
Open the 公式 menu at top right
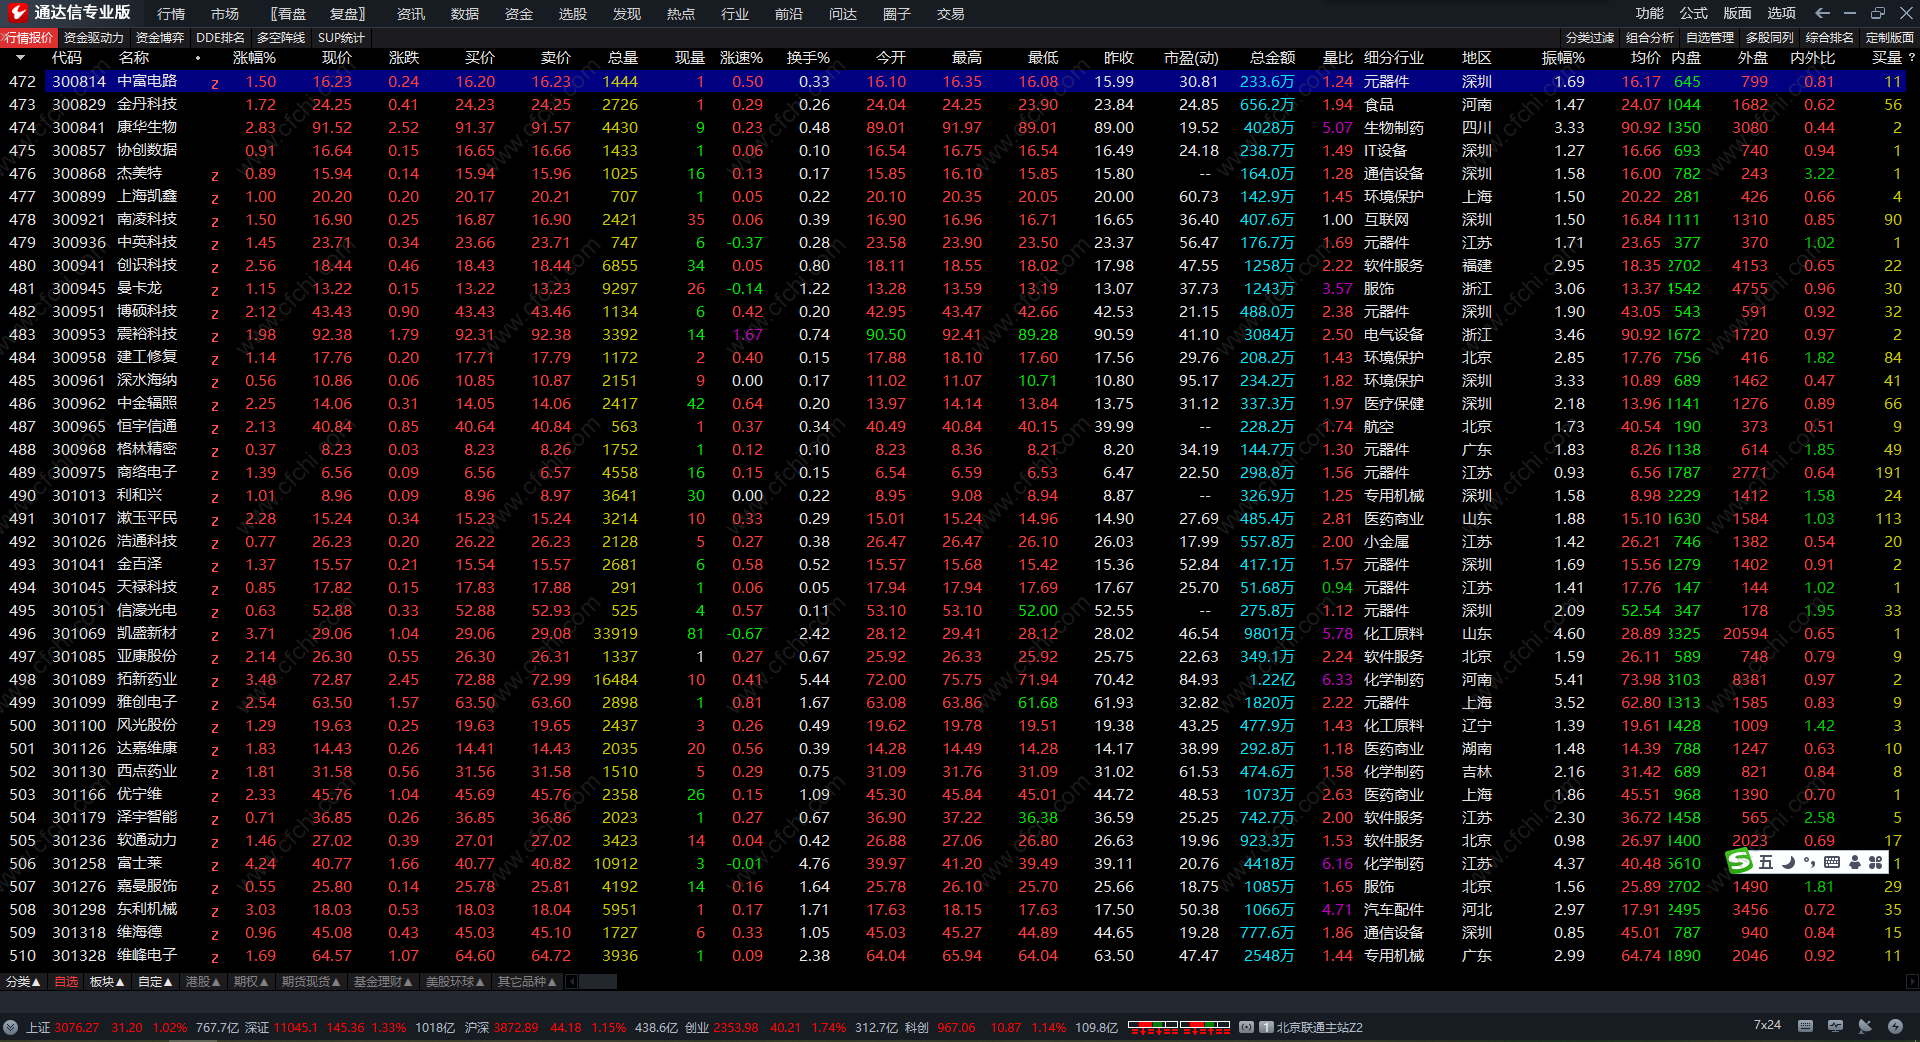[1694, 13]
